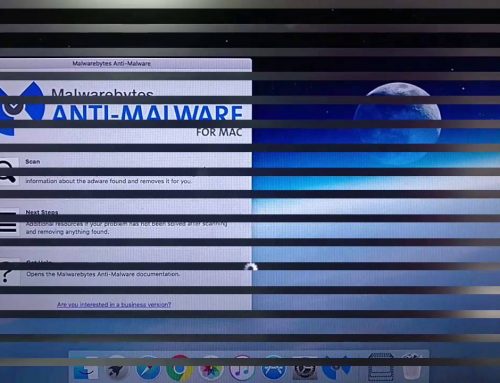Click the Malwarebytes Anti-Malware window title bar

pos(126,63)
